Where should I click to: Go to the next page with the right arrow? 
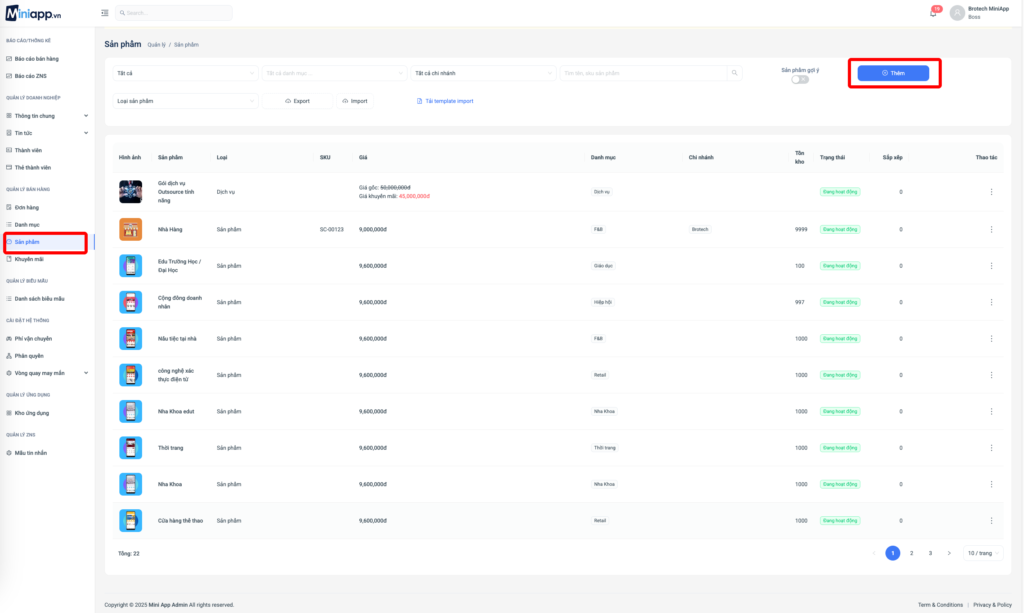click(949, 553)
